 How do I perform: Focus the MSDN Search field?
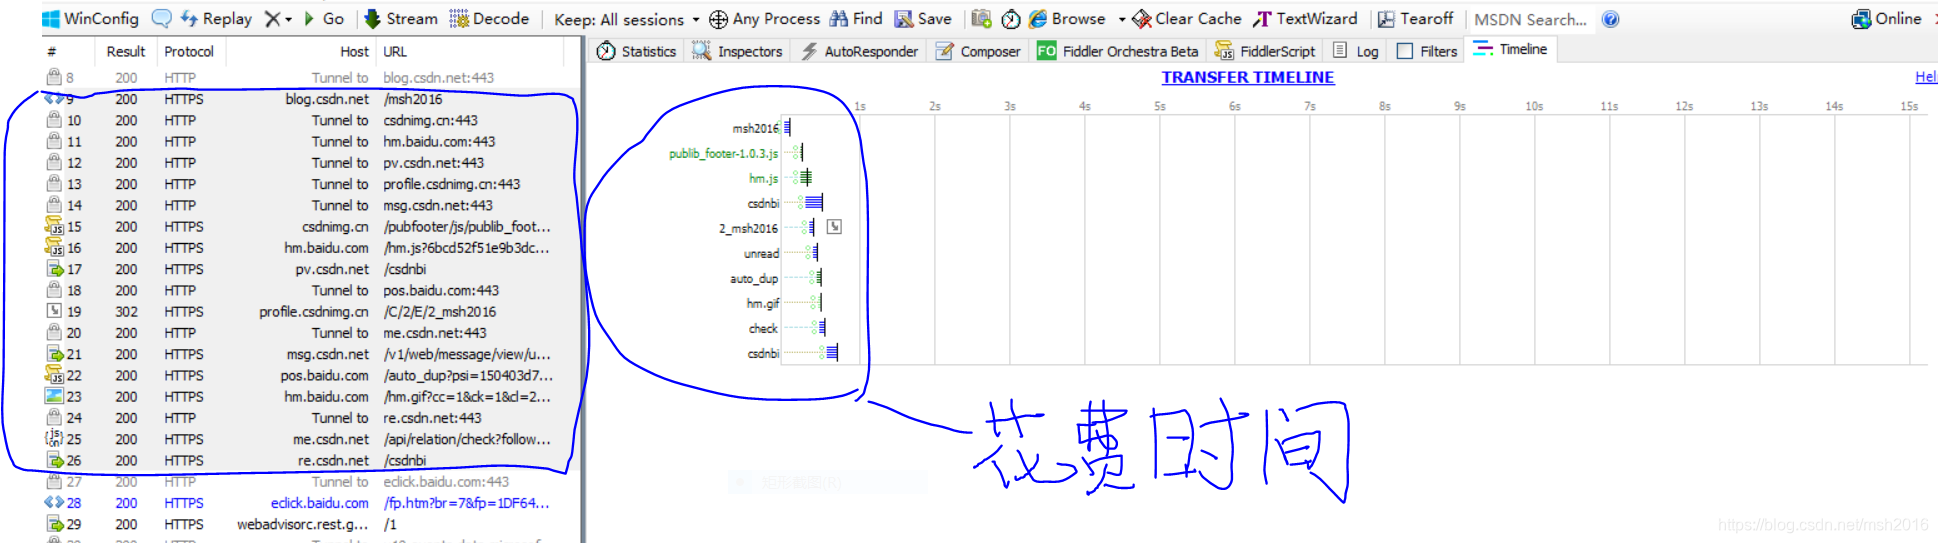[x=1530, y=19]
